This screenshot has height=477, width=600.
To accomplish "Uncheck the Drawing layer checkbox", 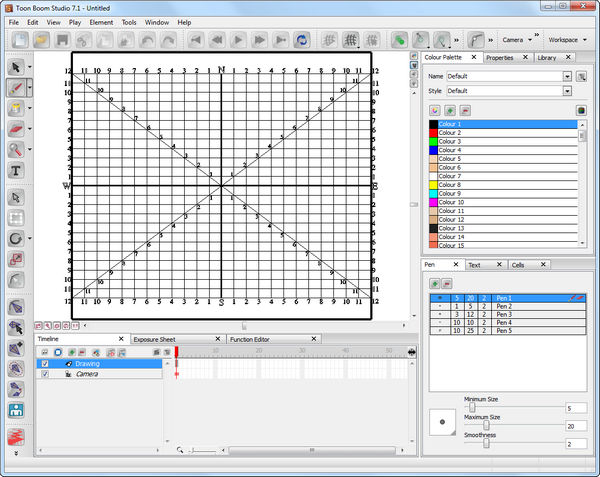I will [x=43, y=364].
